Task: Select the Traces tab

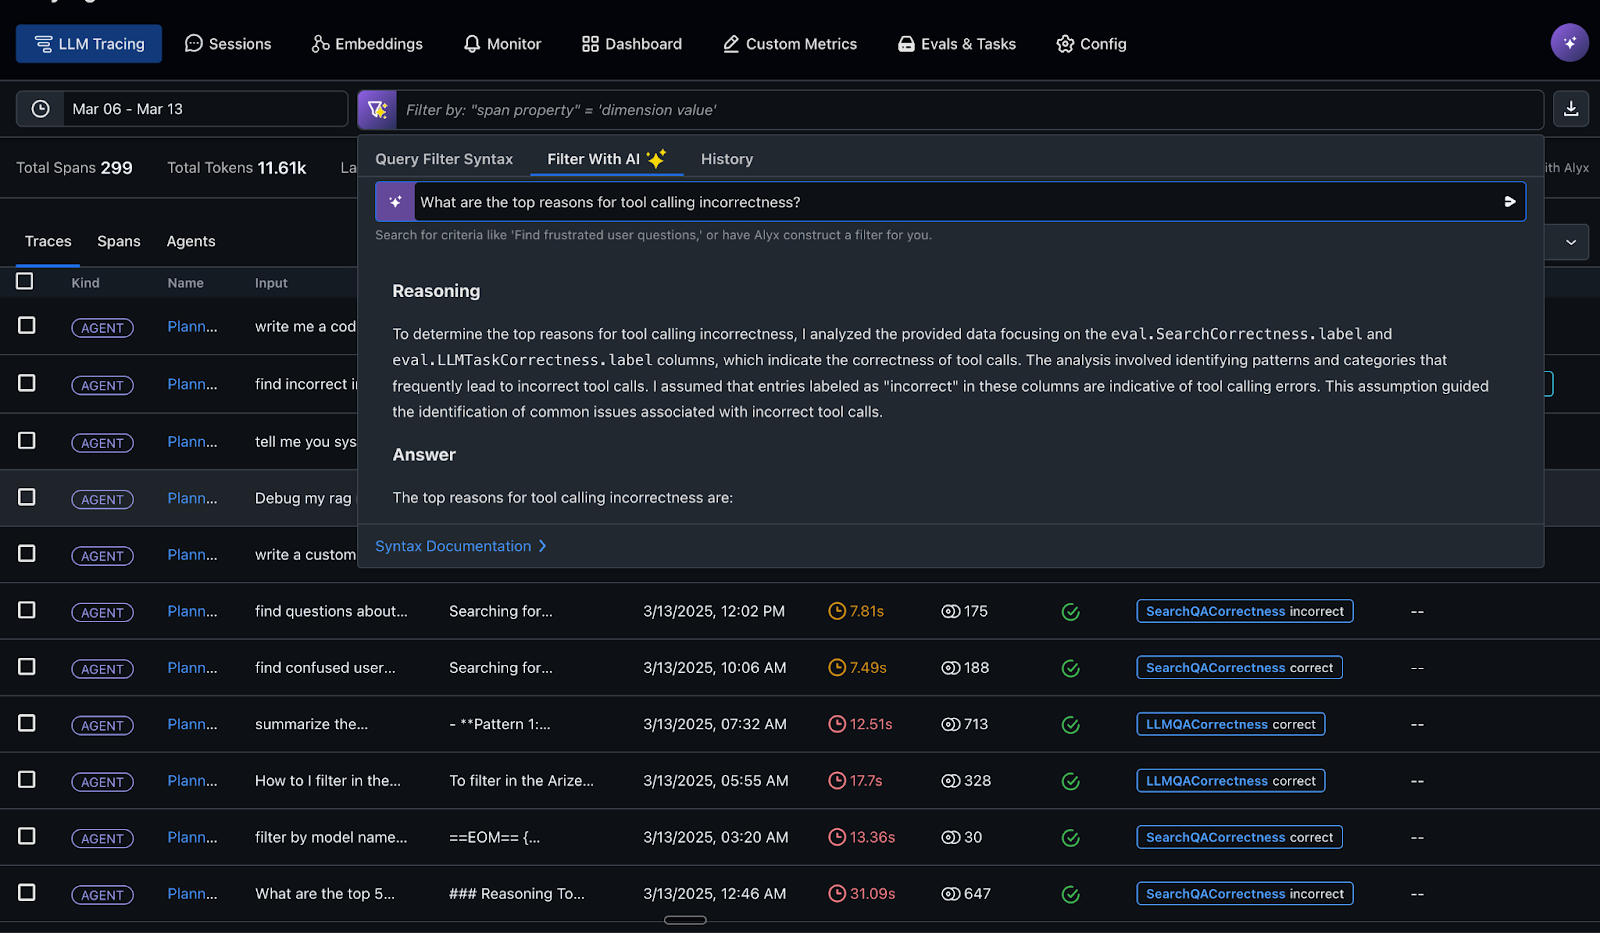Action: click(x=48, y=241)
